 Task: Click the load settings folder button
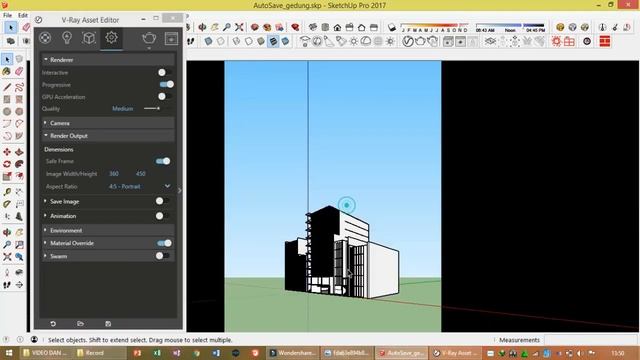coord(80,324)
